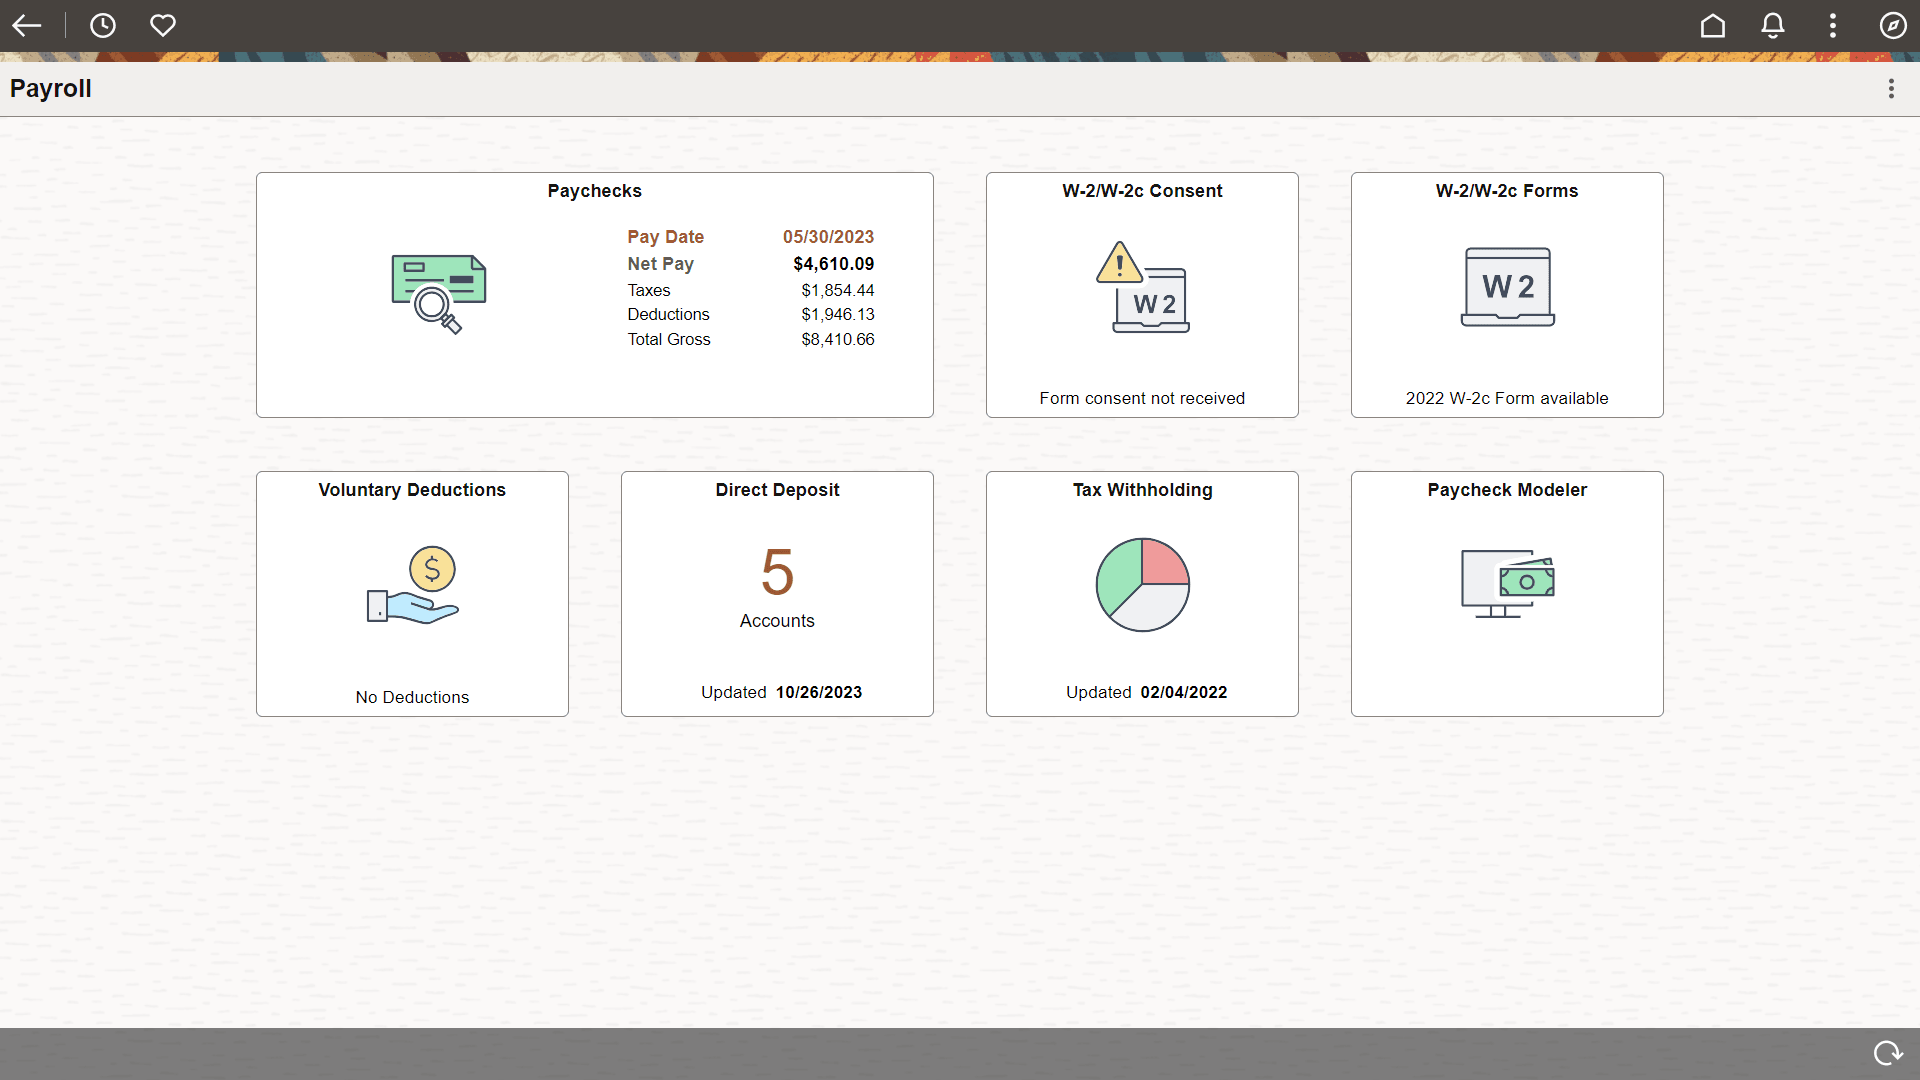Open Favorites using the heart icon

[x=162, y=26]
